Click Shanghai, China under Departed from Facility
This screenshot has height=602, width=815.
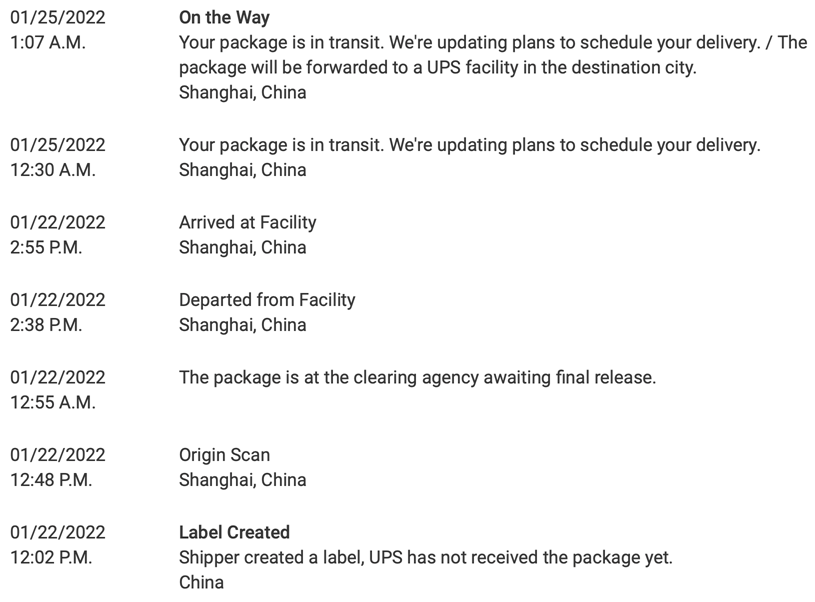pos(242,324)
